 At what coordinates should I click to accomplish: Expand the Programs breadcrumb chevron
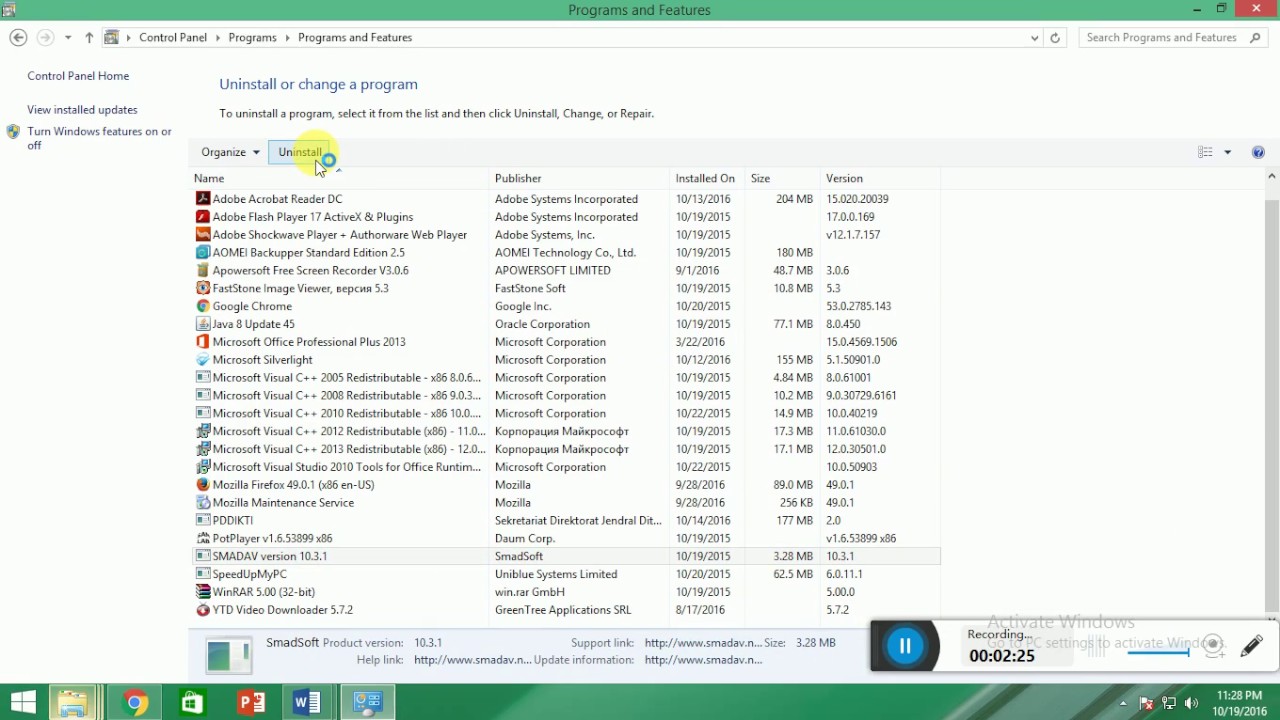pyautogui.click(x=287, y=38)
